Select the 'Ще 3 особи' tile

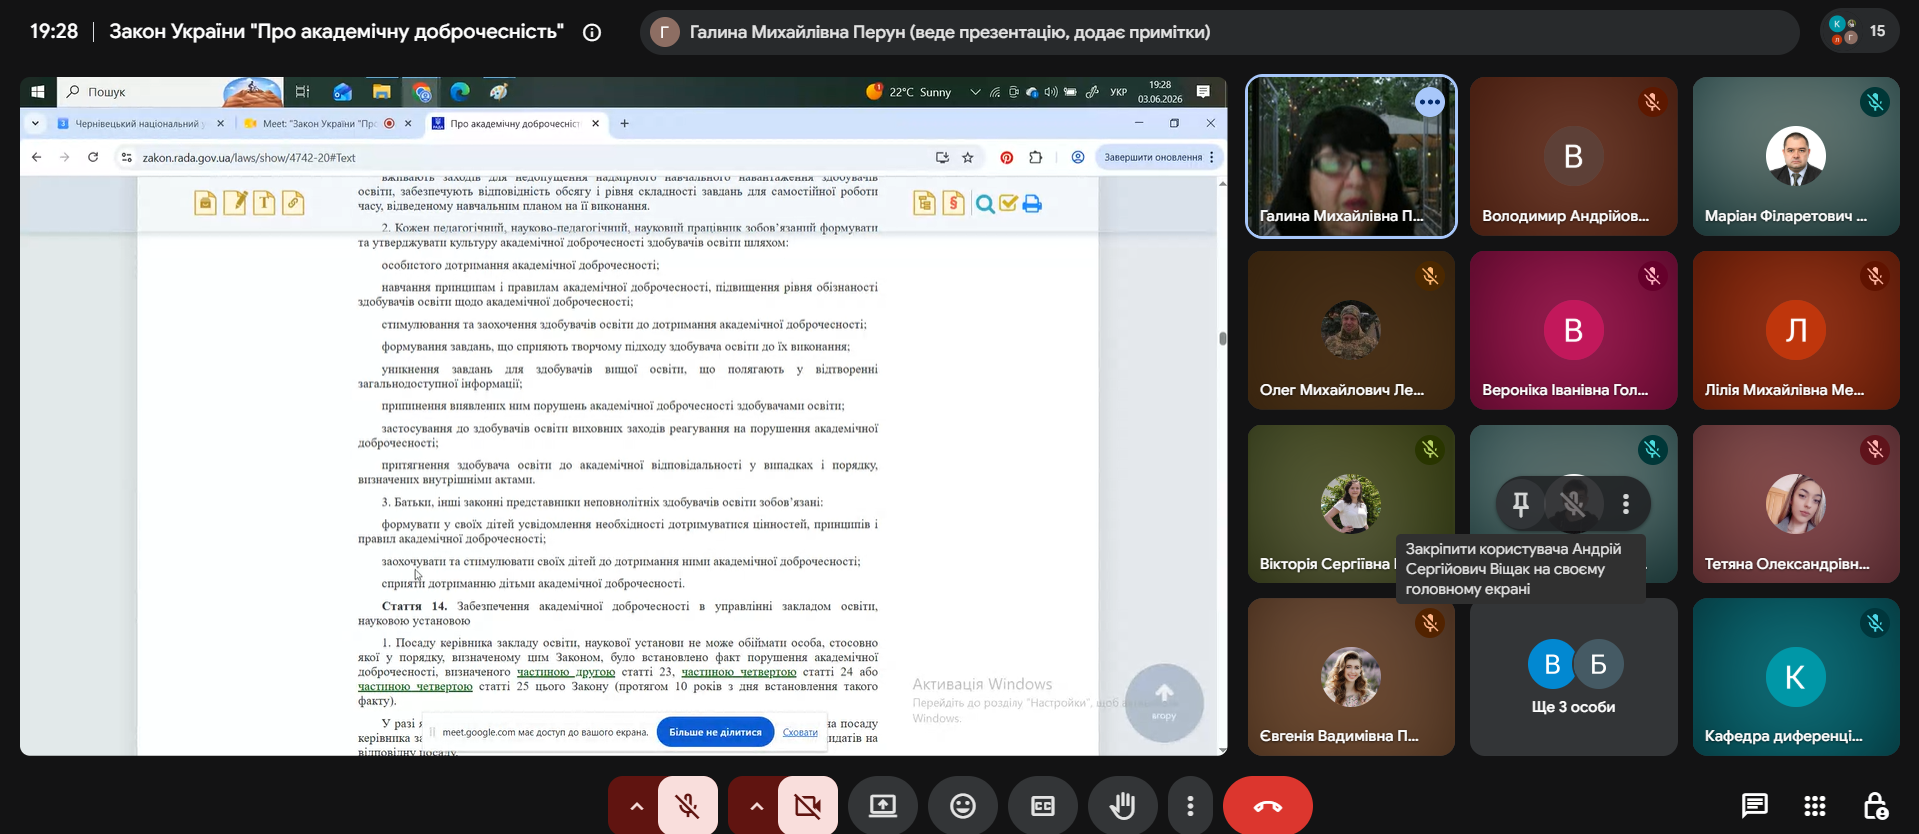tap(1573, 677)
